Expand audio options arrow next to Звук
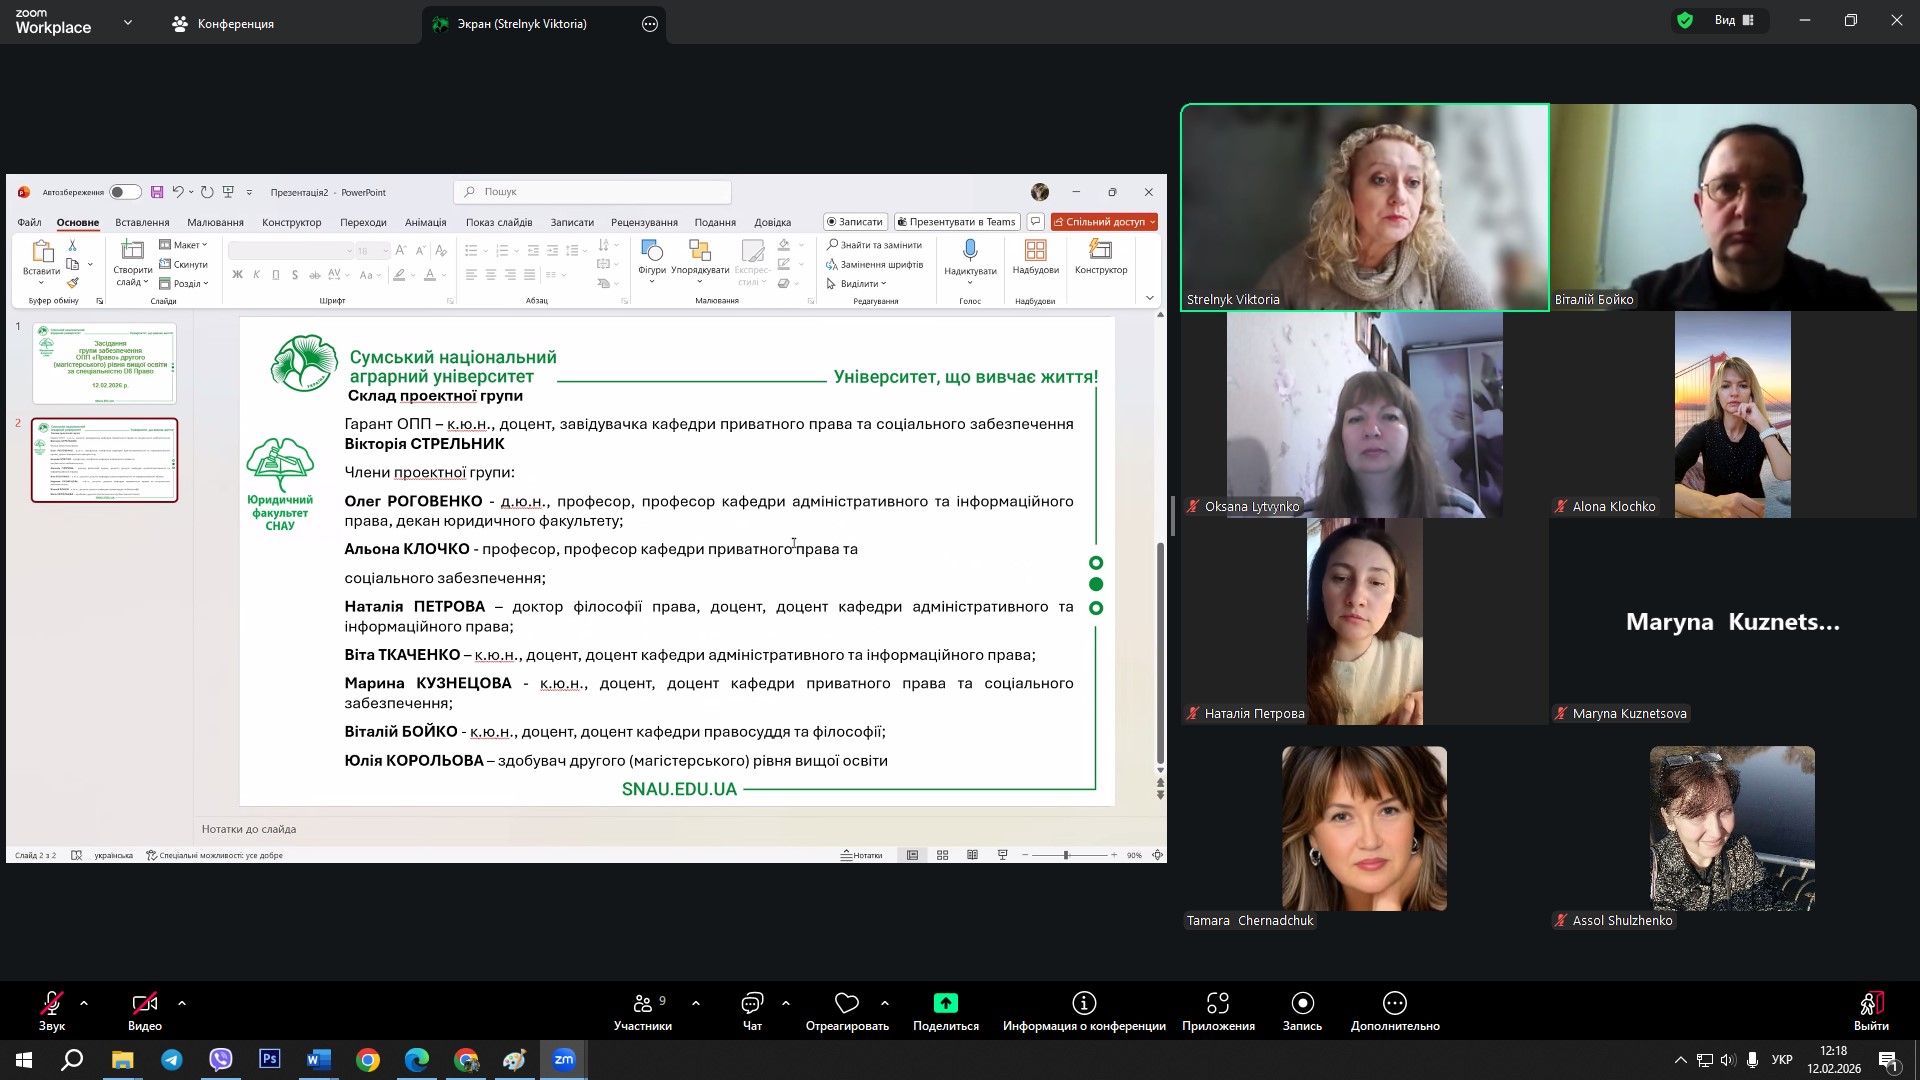Screen dimensions: 1920x1080 [x=84, y=1002]
